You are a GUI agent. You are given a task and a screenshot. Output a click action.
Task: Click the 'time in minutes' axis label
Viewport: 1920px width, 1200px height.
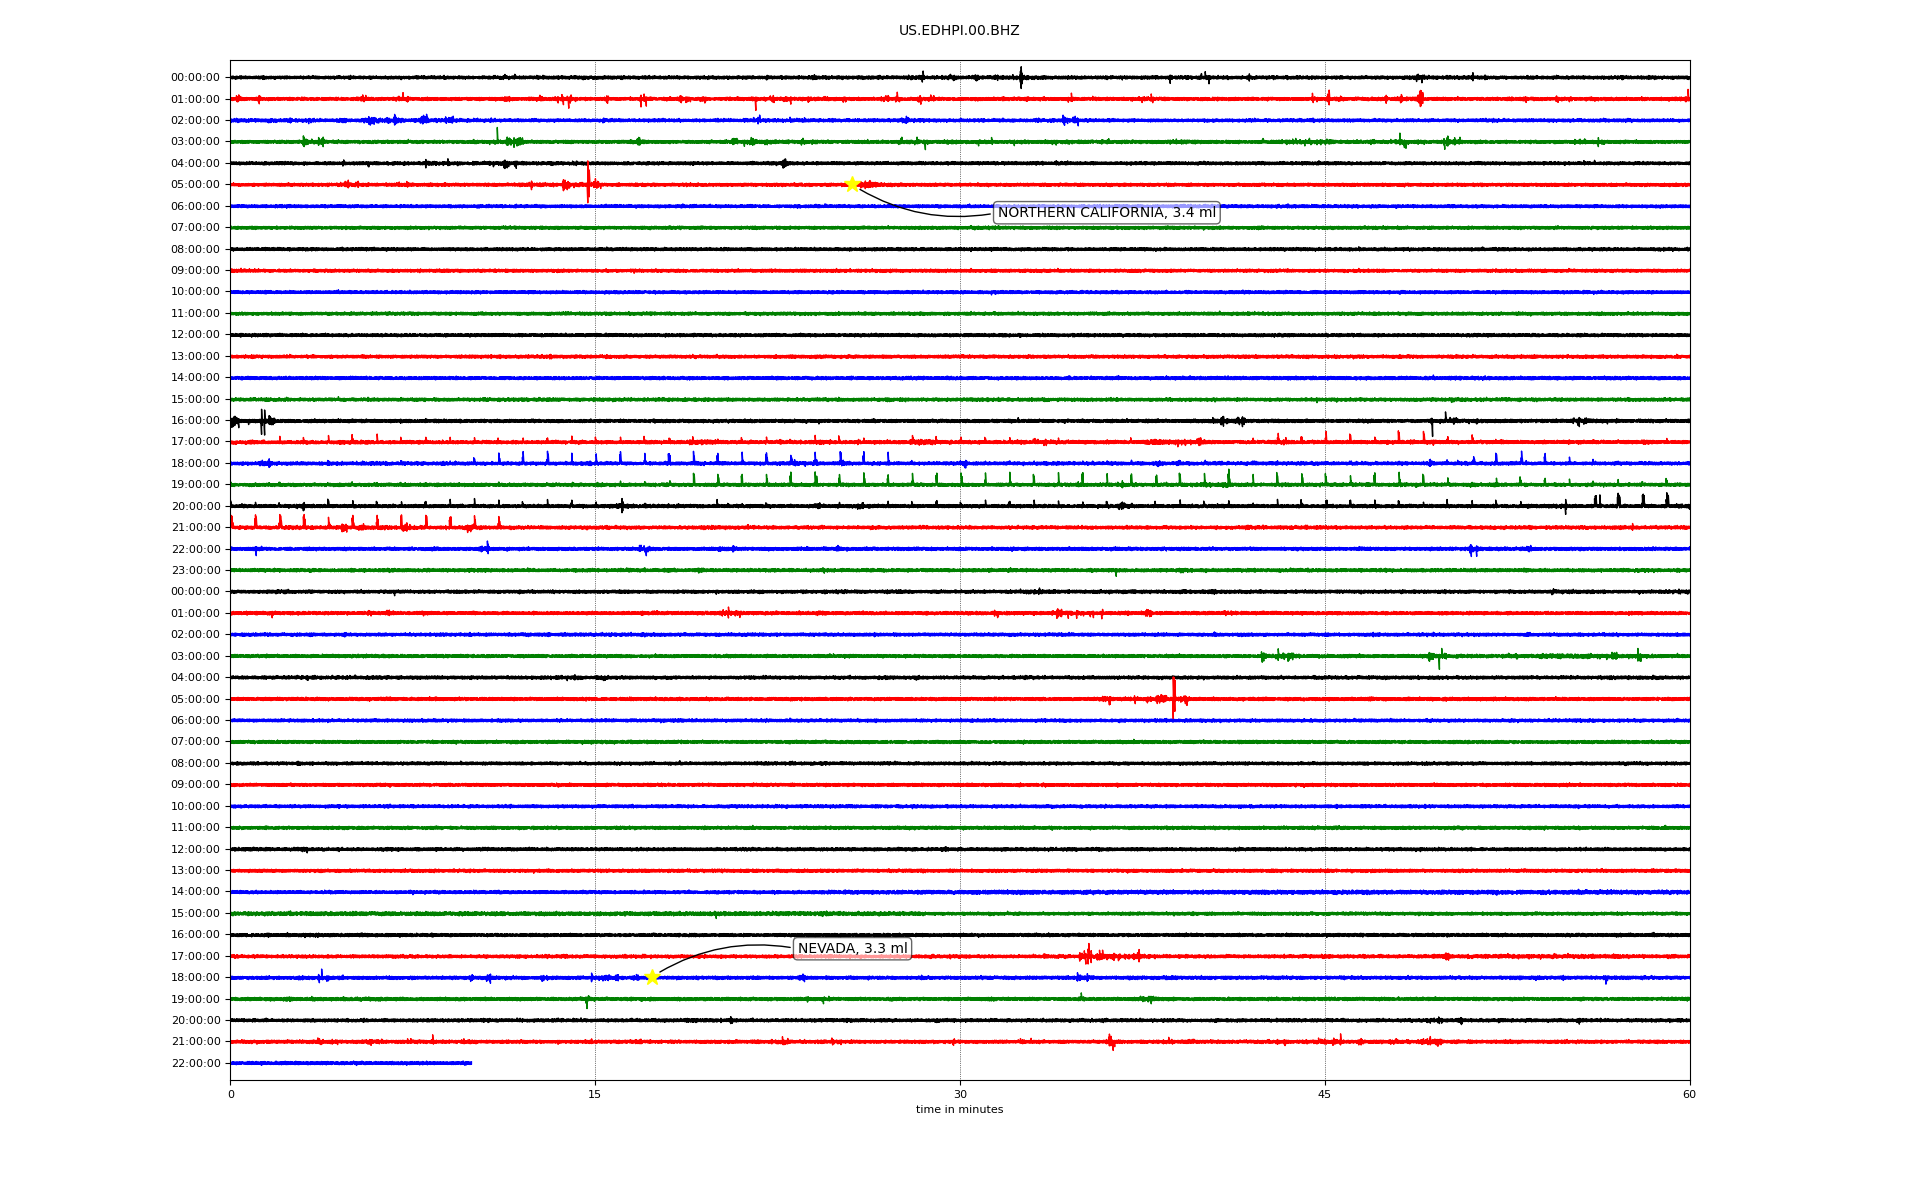[x=958, y=1109]
